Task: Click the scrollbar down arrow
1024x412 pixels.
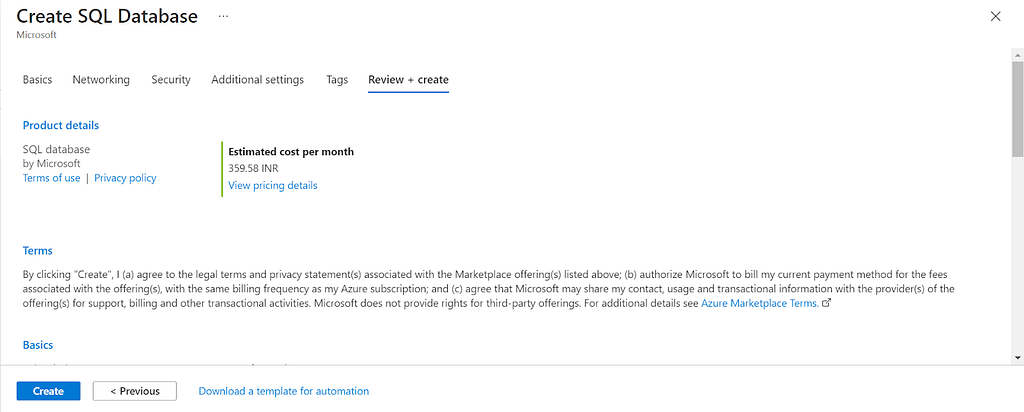Action: tap(1017, 358)
